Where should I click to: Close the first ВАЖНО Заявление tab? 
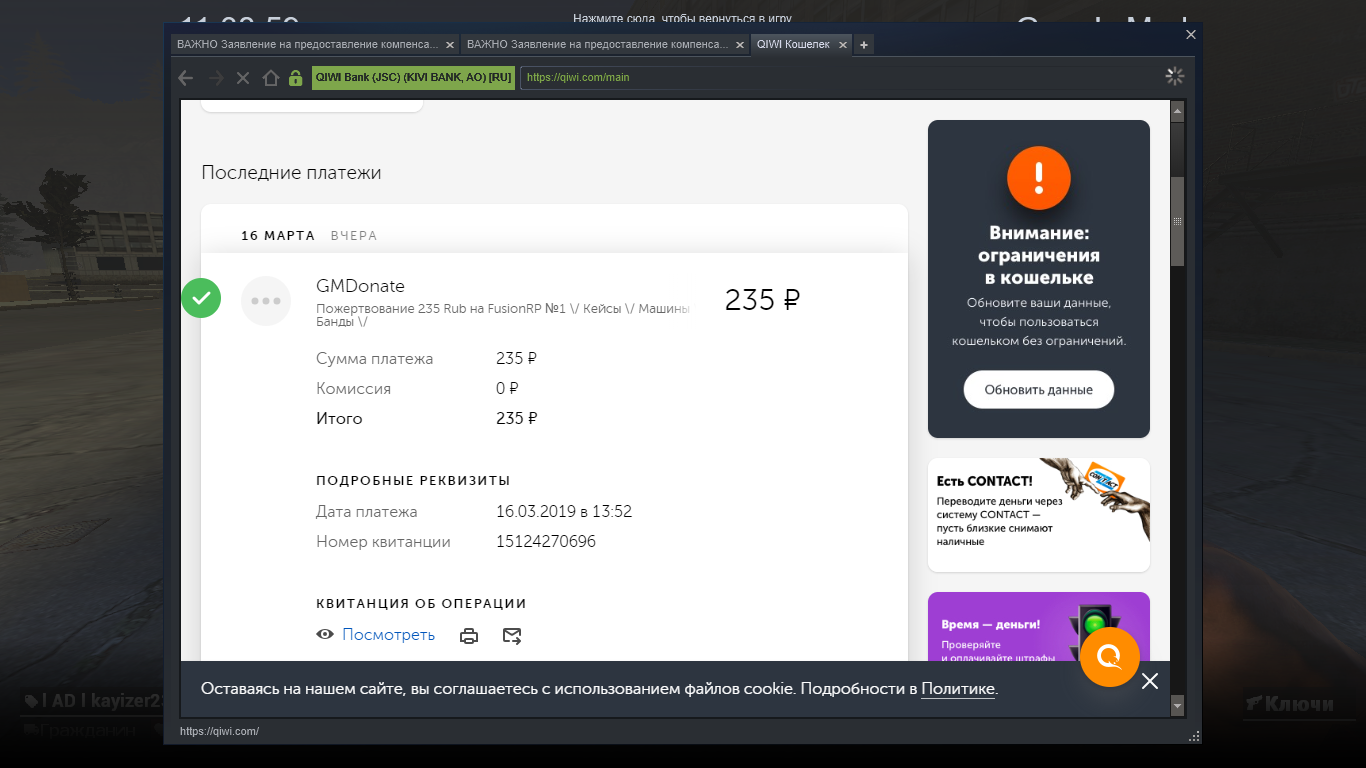(450, 45)
